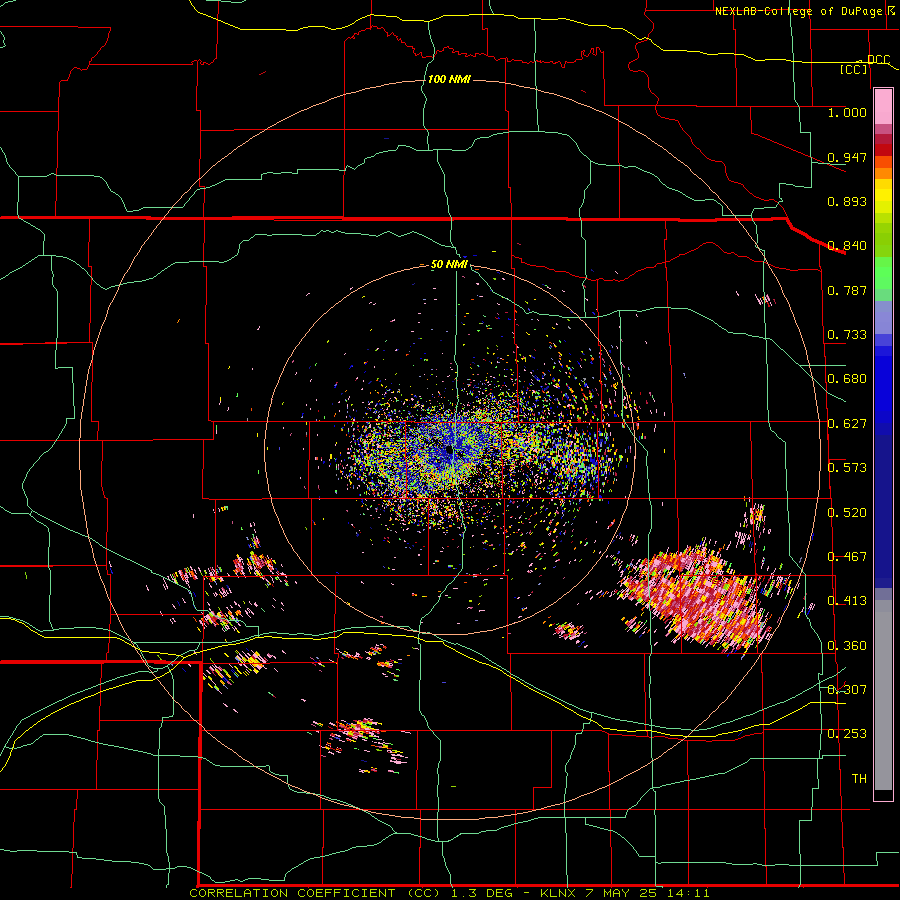Click the black radar site dot at center
Viewport: 900px width, 900px height.
pyautogui.click(x=449, y=451)
